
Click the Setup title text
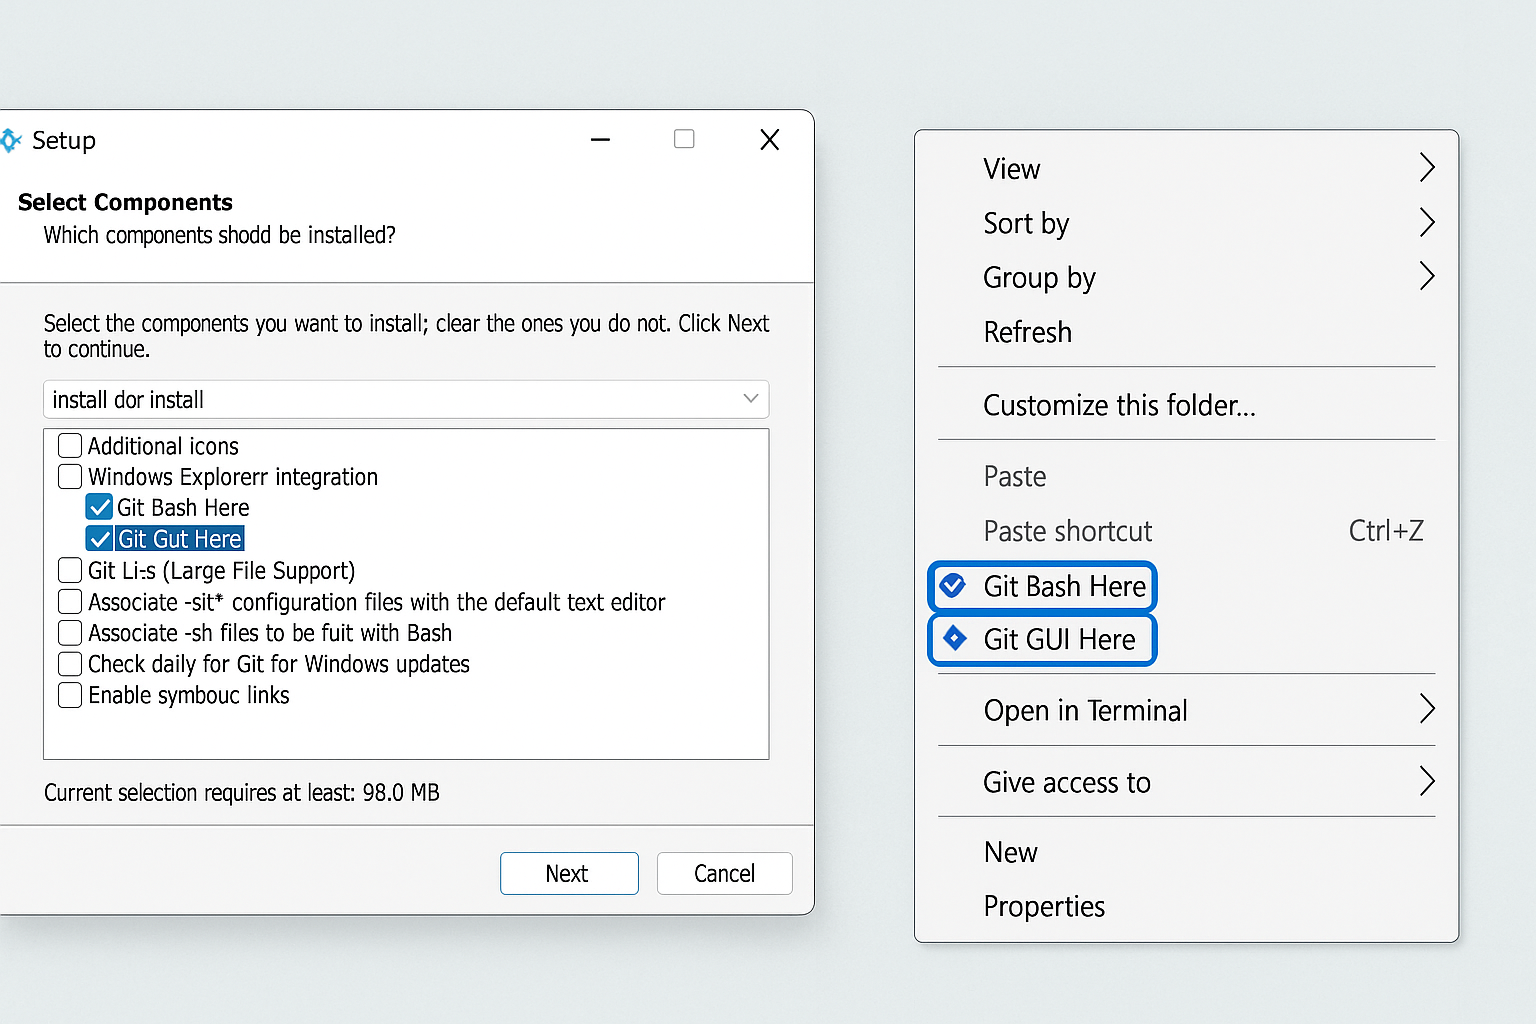[64, 140]
